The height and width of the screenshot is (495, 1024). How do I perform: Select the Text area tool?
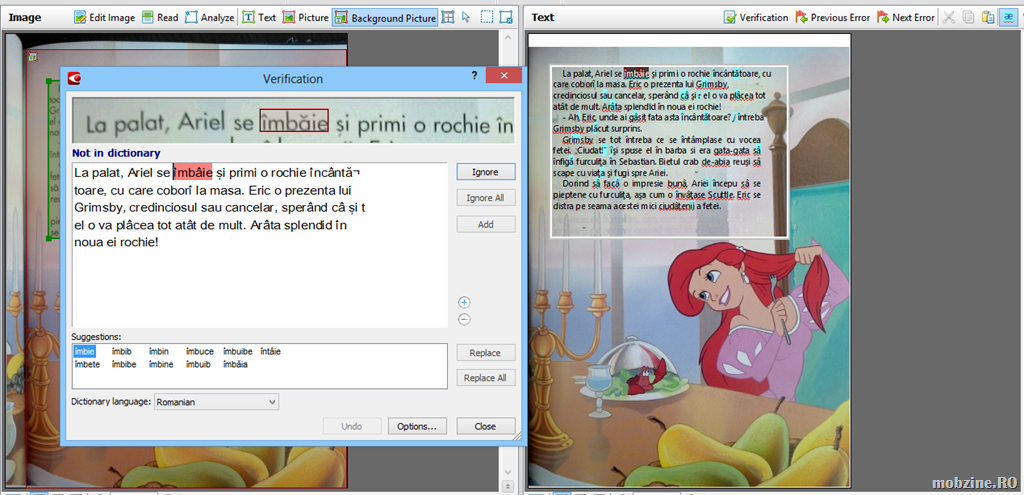(258, 18)
